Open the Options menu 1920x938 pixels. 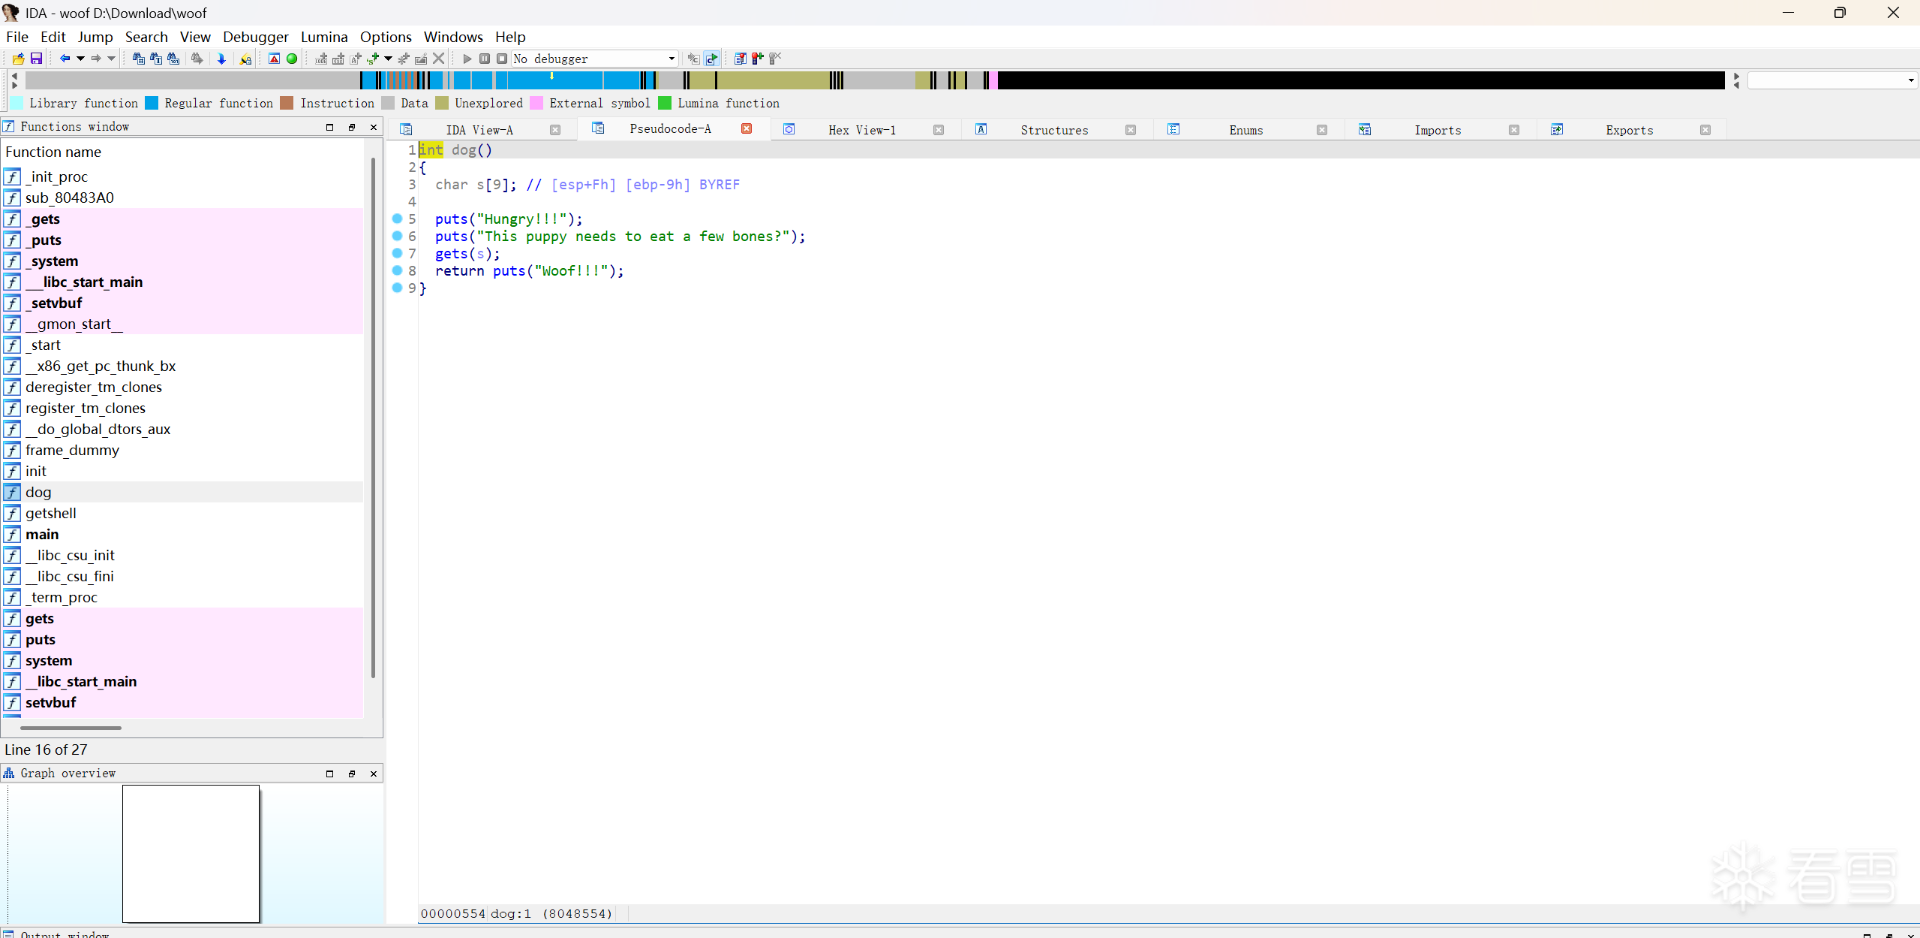[x=386, y=37]
